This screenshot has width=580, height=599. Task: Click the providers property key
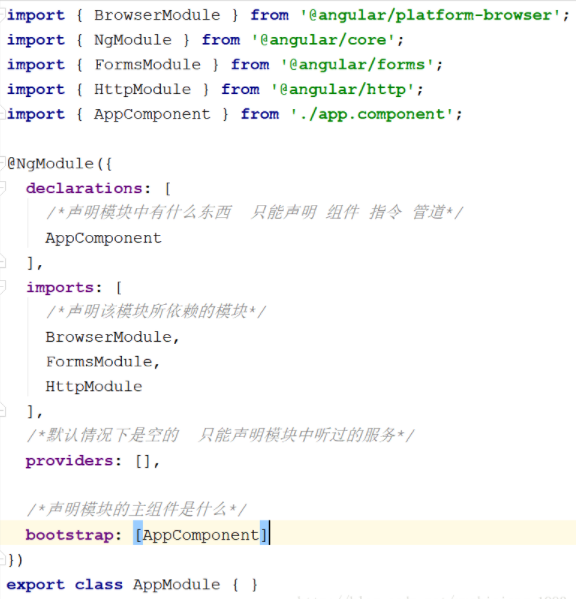tap(70, 461)
